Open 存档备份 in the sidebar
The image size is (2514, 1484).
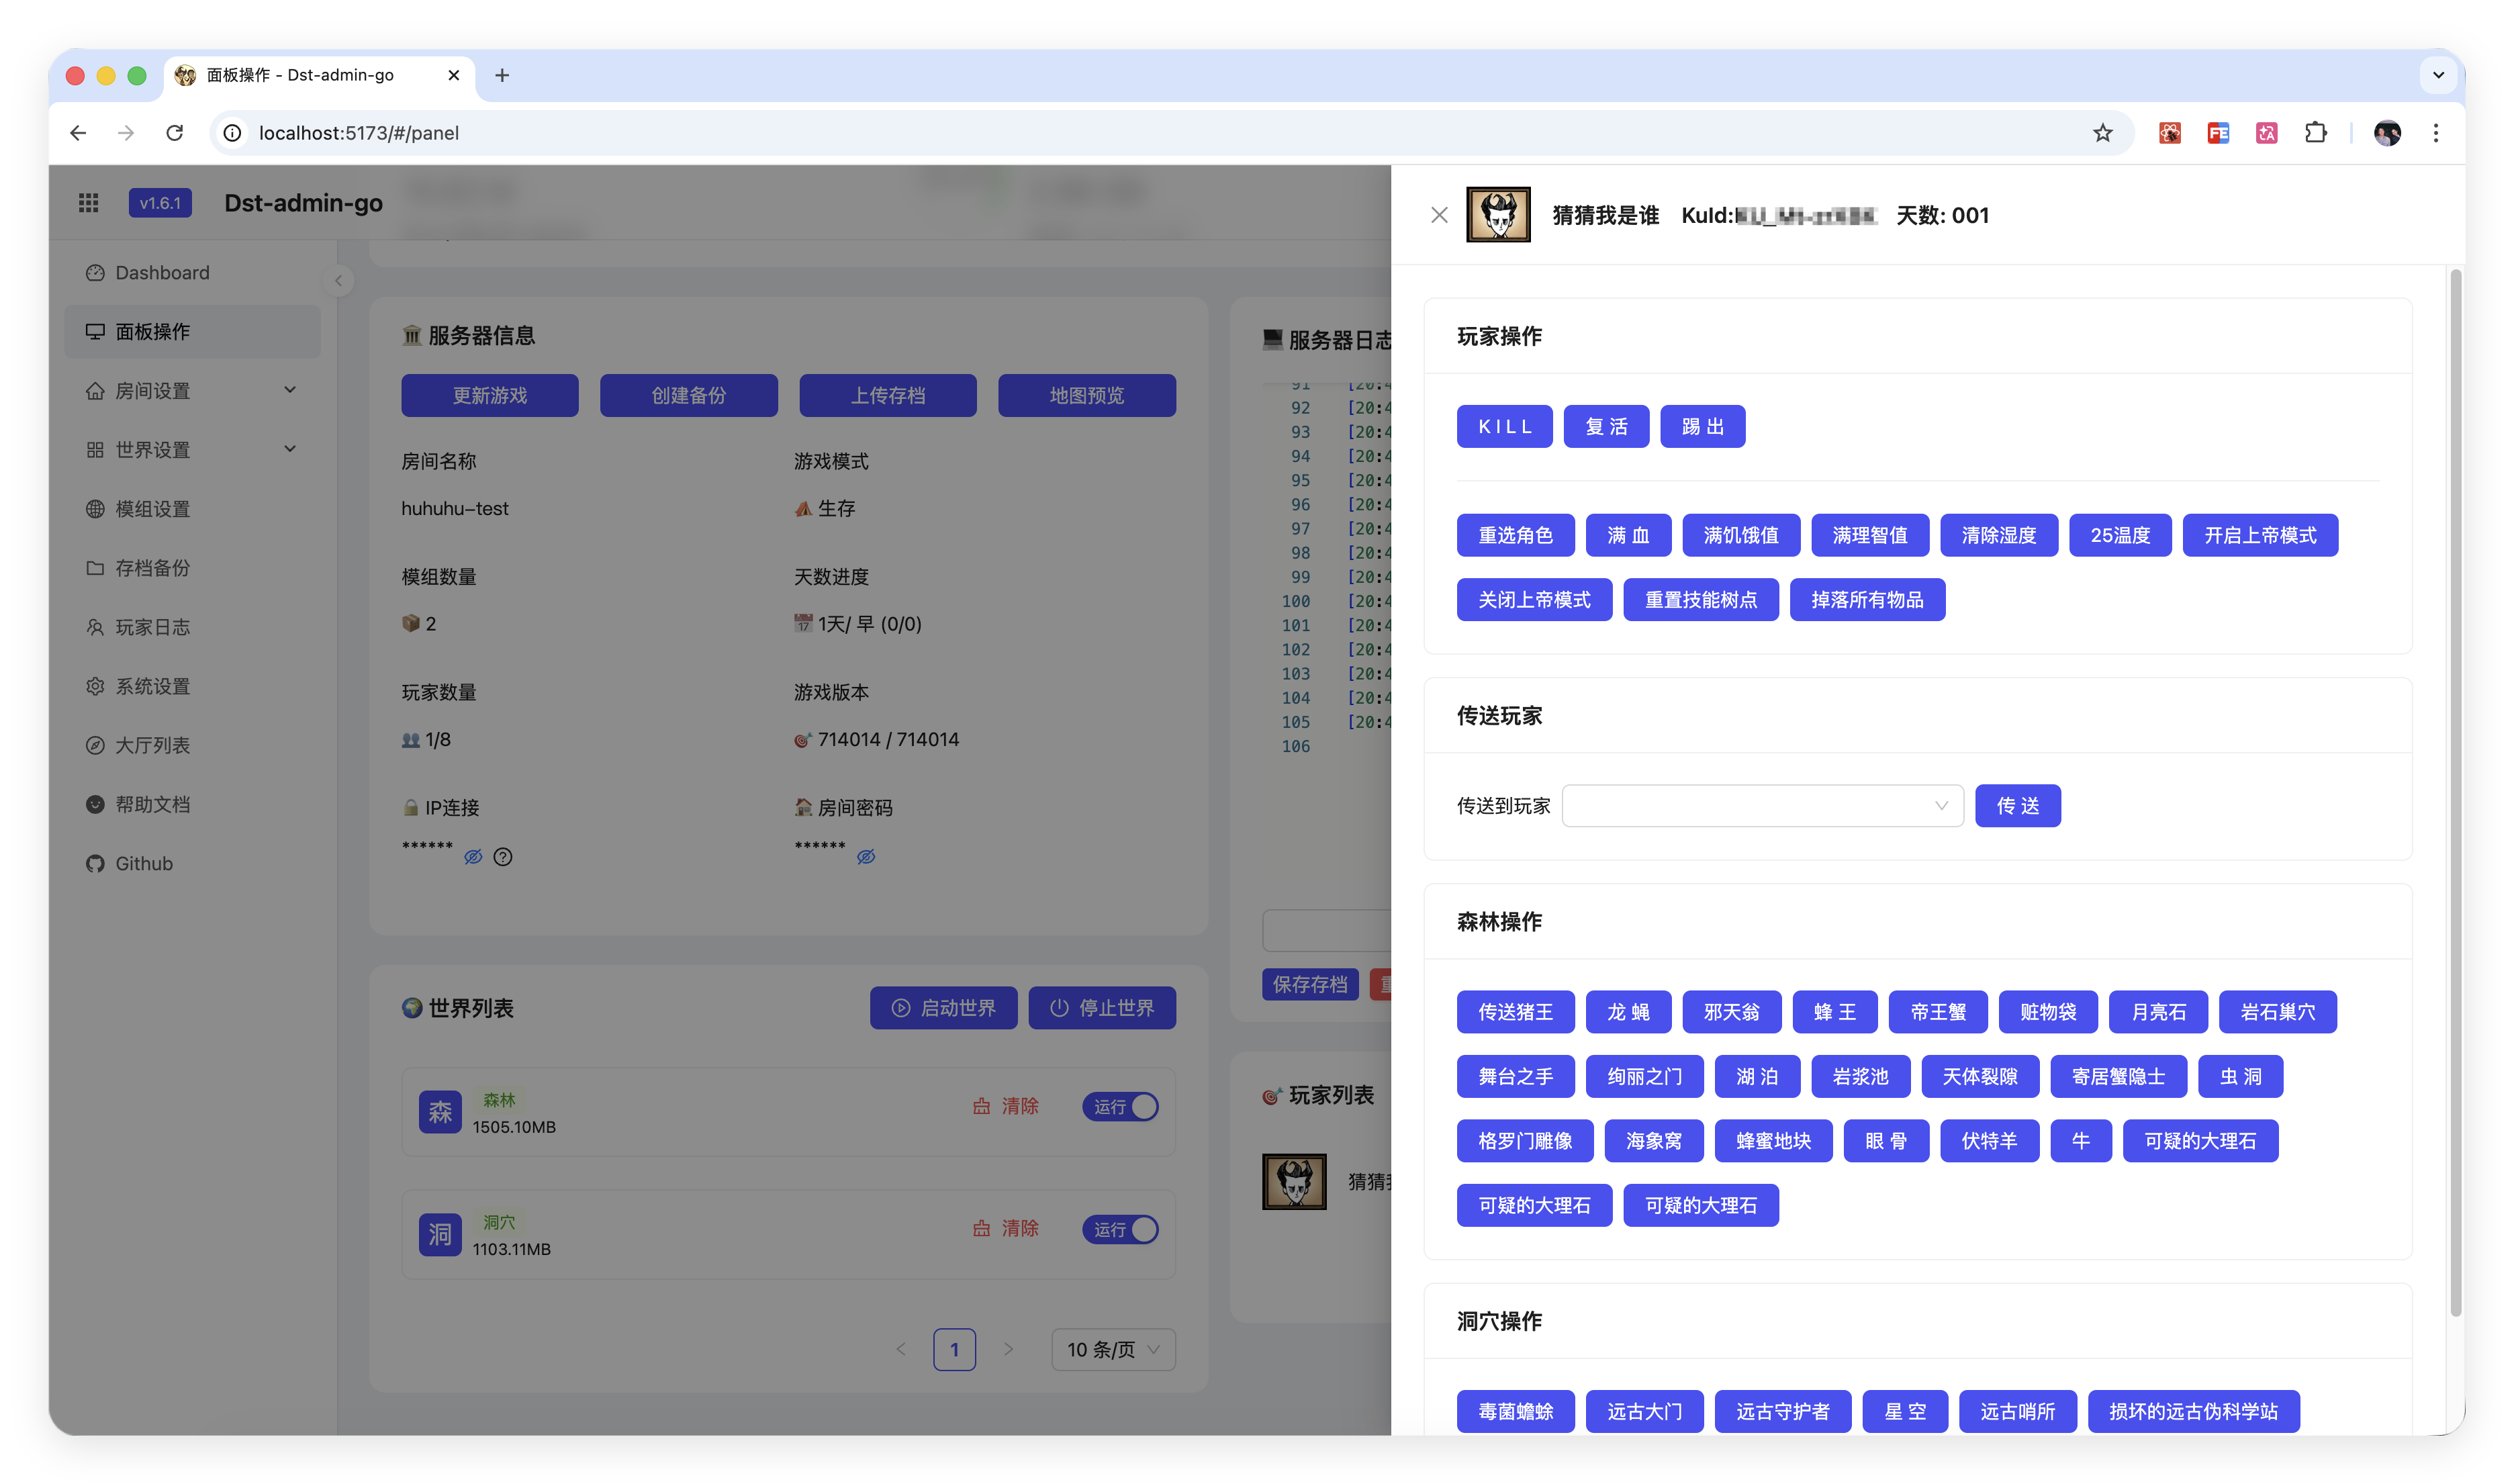192,568
